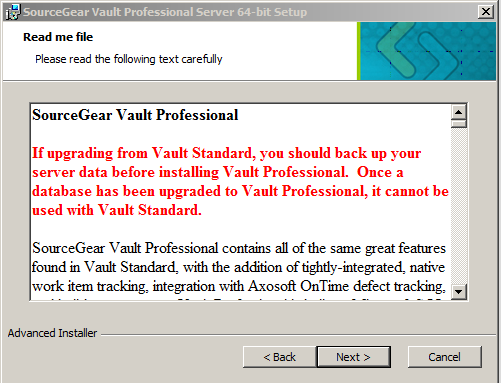Click 'Please read the following text carefully' subtitle

[x=129, y=59]
